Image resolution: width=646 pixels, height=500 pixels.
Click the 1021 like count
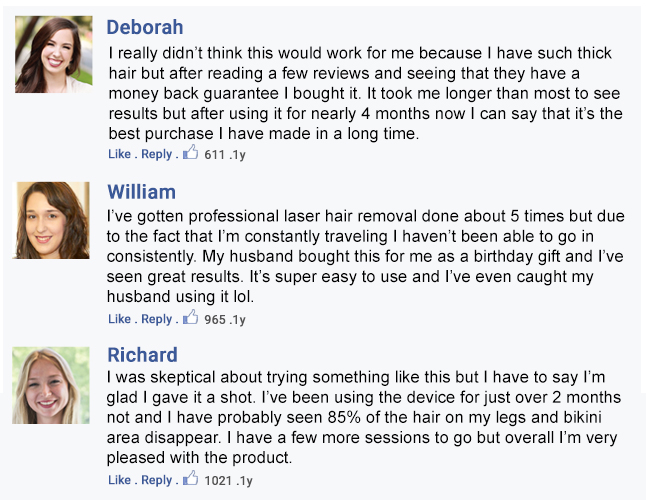(x=218, y=481)
